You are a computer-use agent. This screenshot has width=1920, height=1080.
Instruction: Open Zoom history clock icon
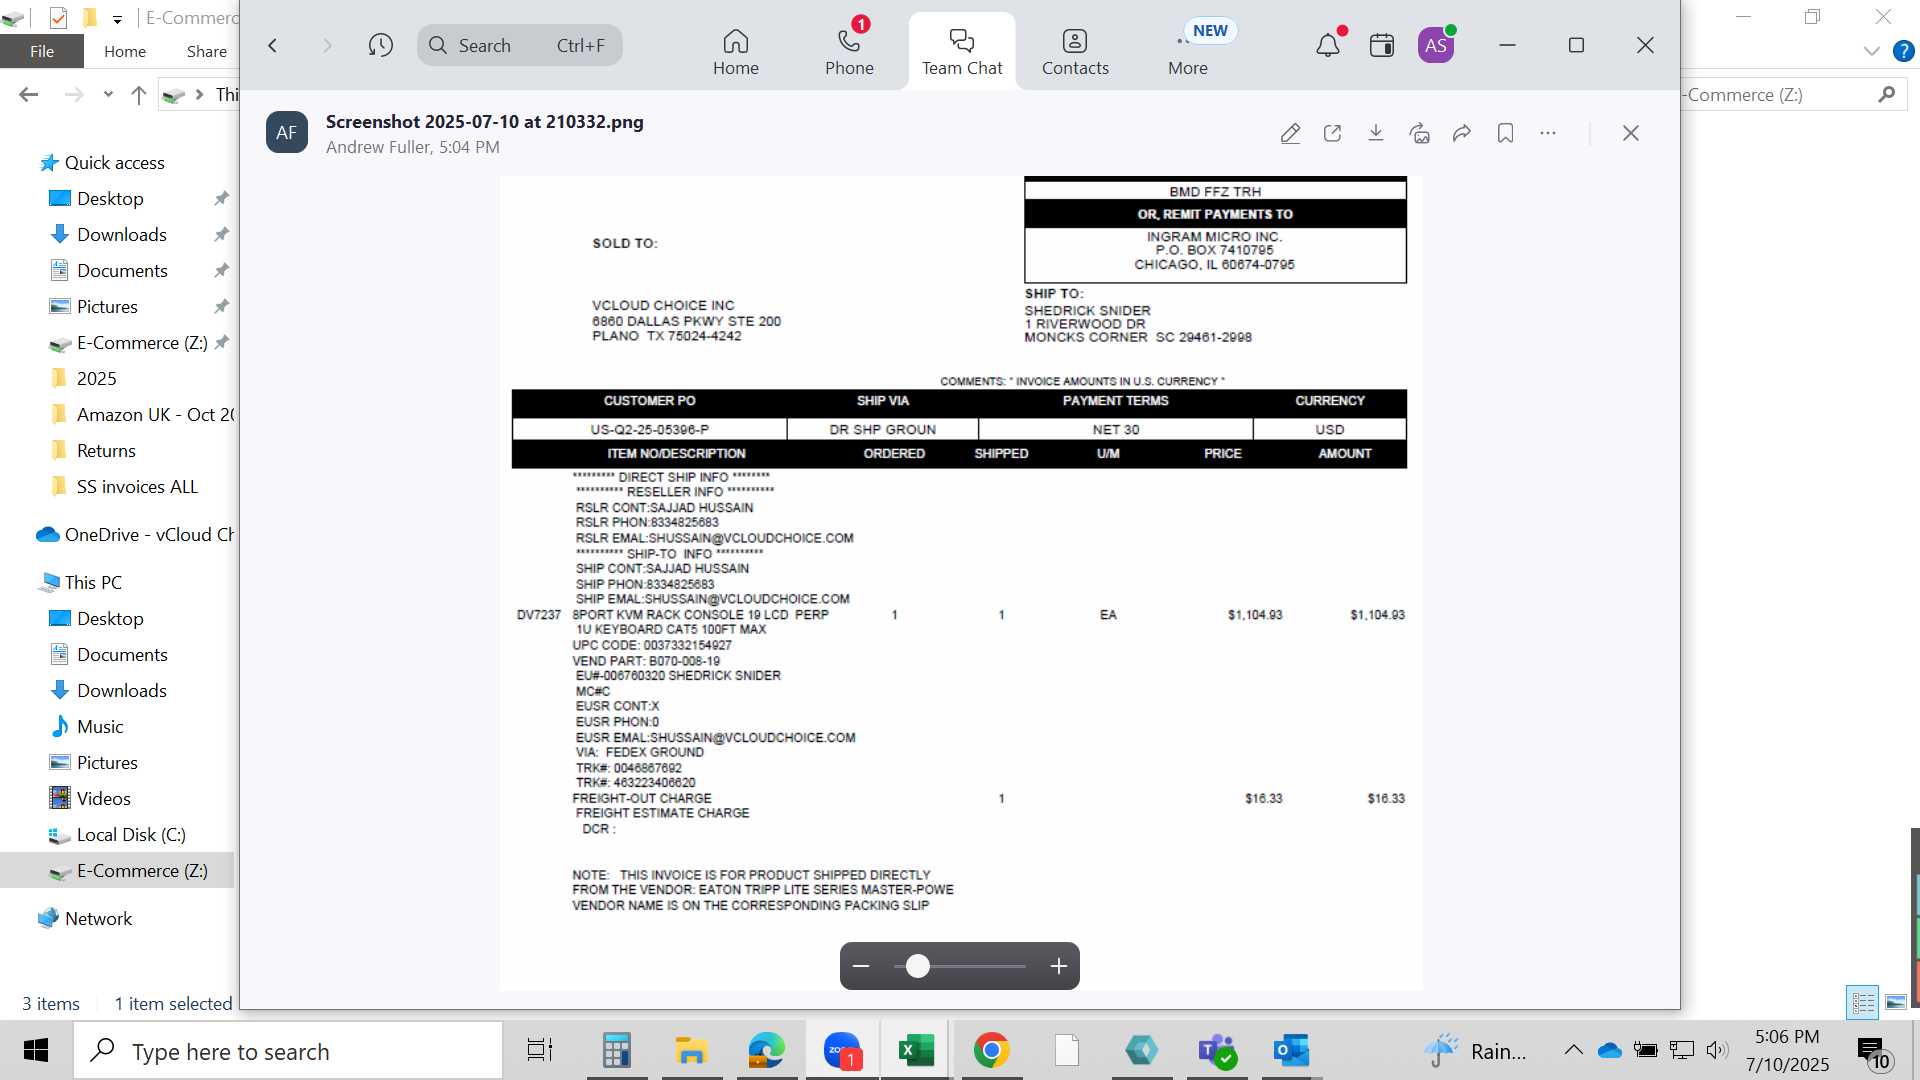[x=380, y=45]
